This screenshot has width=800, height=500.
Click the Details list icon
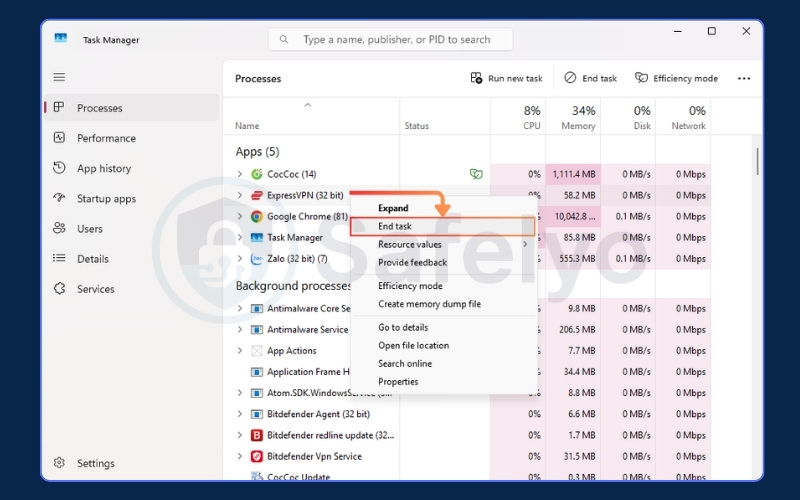tap(59, 258)
